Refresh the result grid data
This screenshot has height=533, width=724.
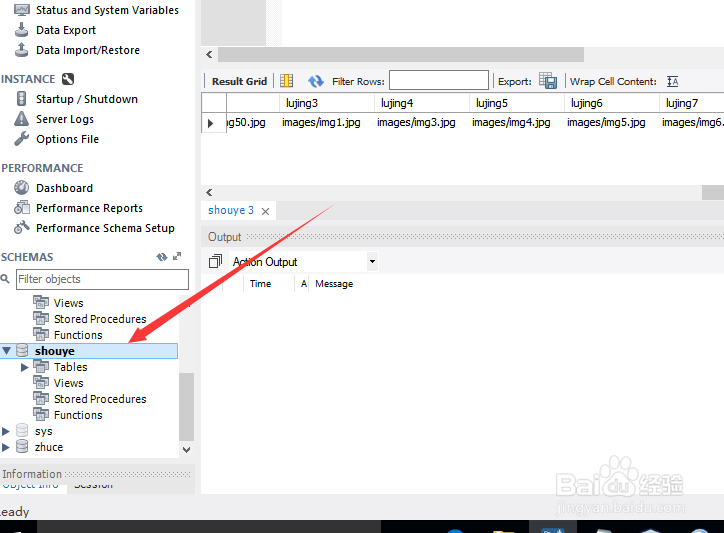click(x=316, y=81)
